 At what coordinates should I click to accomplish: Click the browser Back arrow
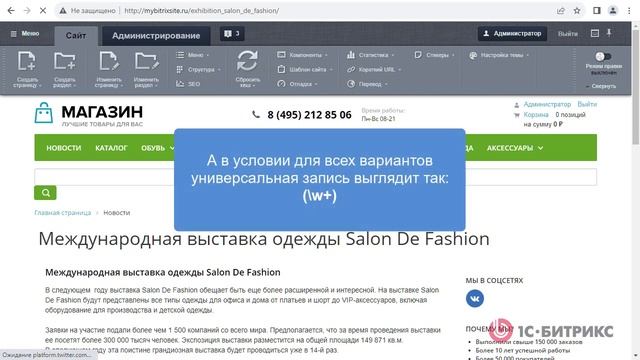[11, 11]
